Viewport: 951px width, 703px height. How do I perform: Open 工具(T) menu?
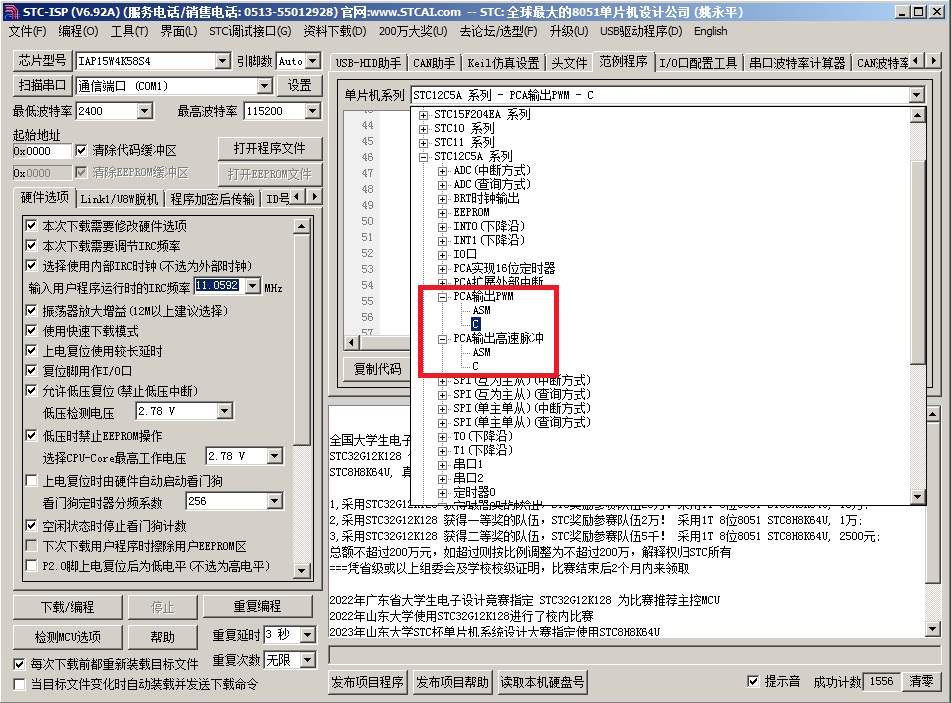pos(129,31)
